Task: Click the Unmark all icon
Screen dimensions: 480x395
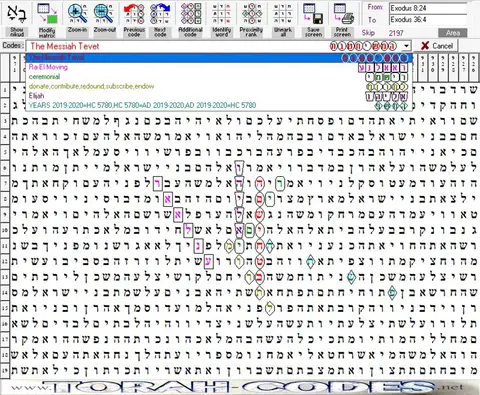Action: pyautogui.click(x=283, y=19)
